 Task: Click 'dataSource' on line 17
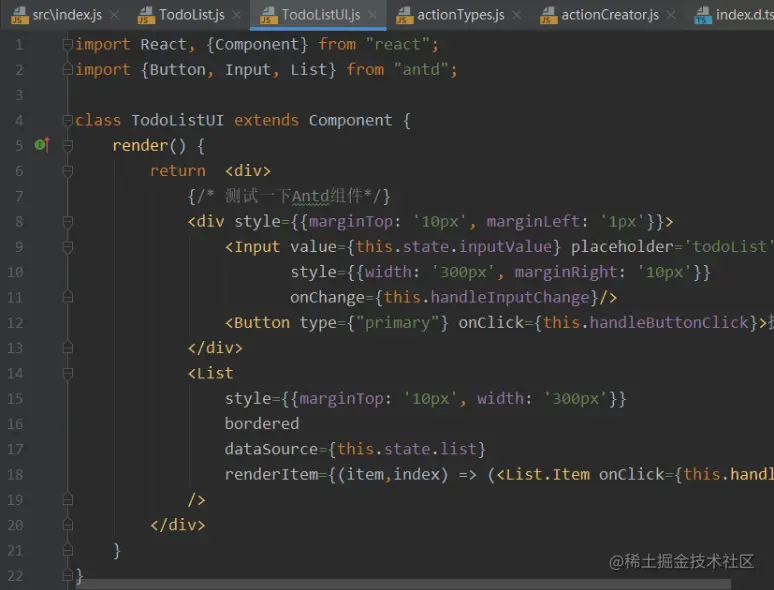point(271,449)
